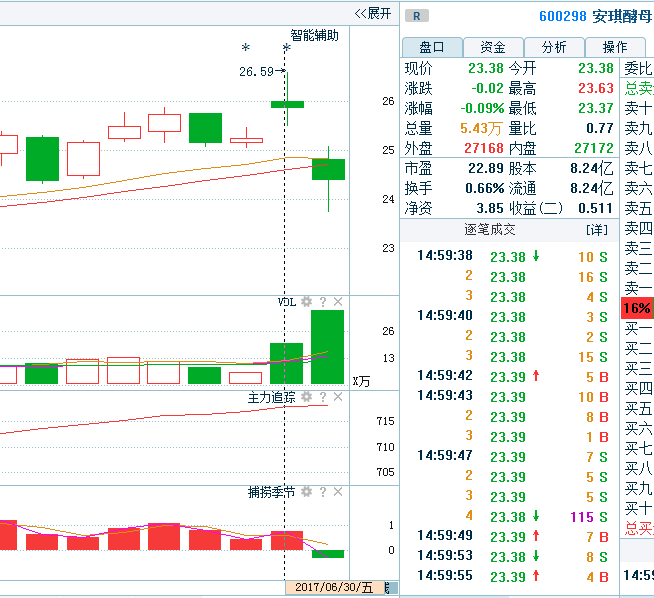Click the R badge beside stock code
Screen dimensions: 654x598
pyautogui.click(x=416, y=16)
